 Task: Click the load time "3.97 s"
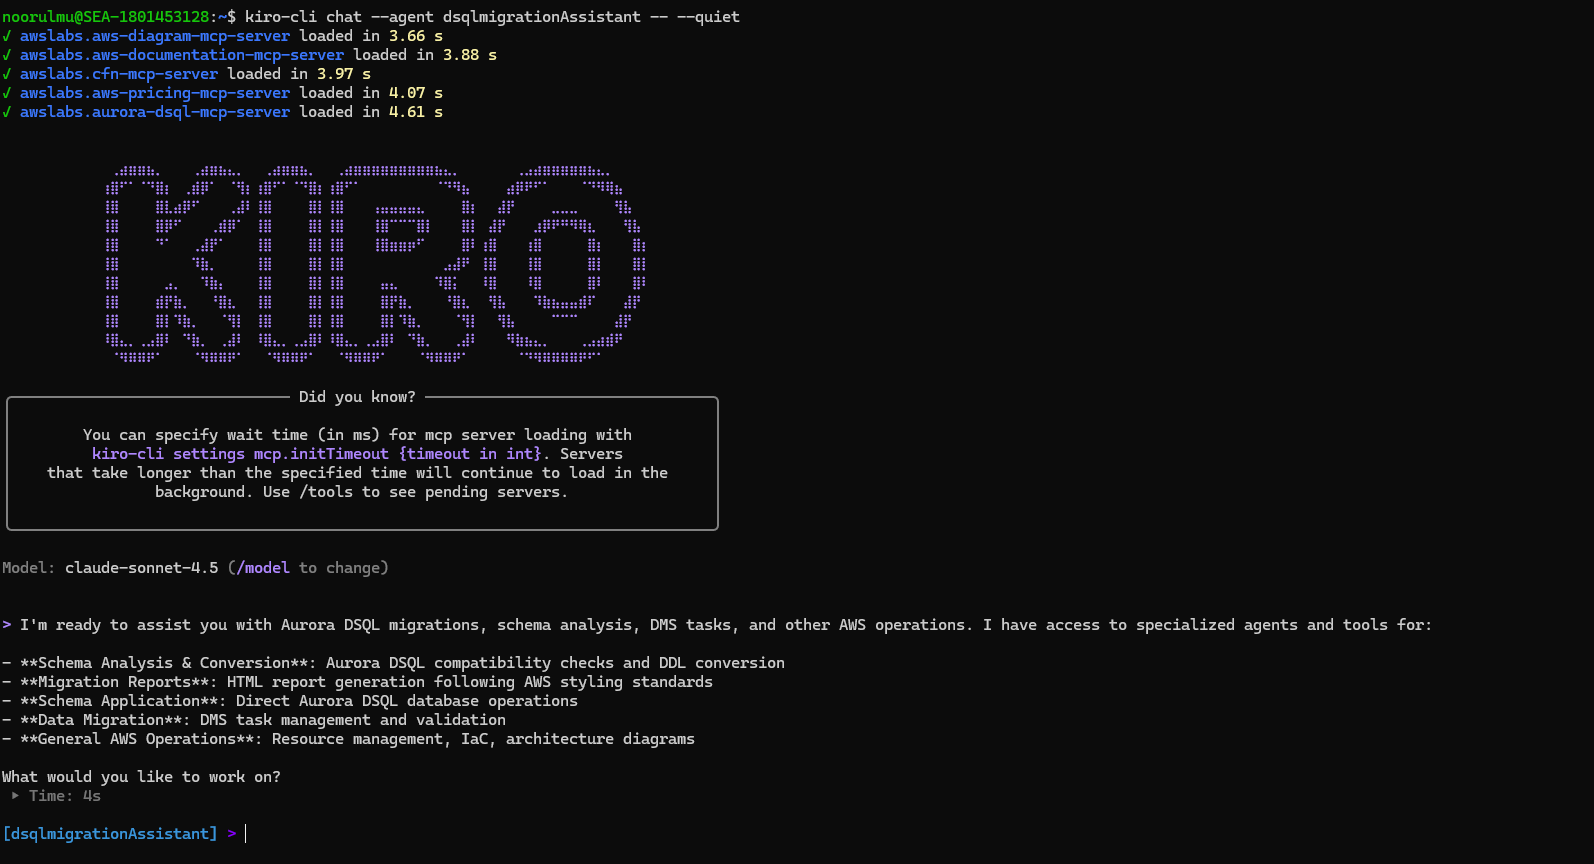click(344, 74)
